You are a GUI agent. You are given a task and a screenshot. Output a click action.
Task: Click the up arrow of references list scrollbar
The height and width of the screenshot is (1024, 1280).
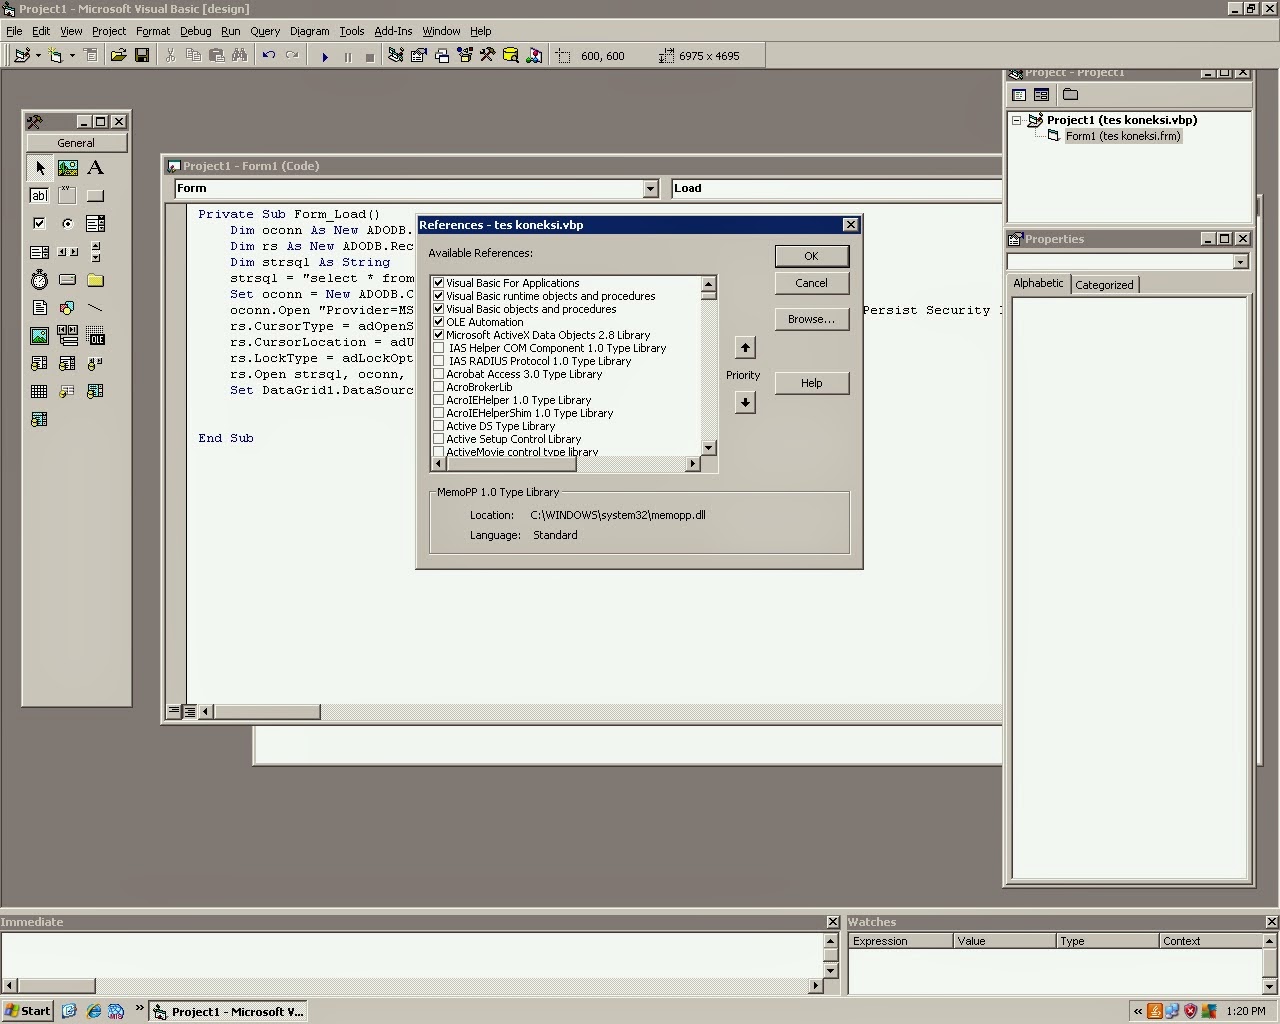click(709, 284)
